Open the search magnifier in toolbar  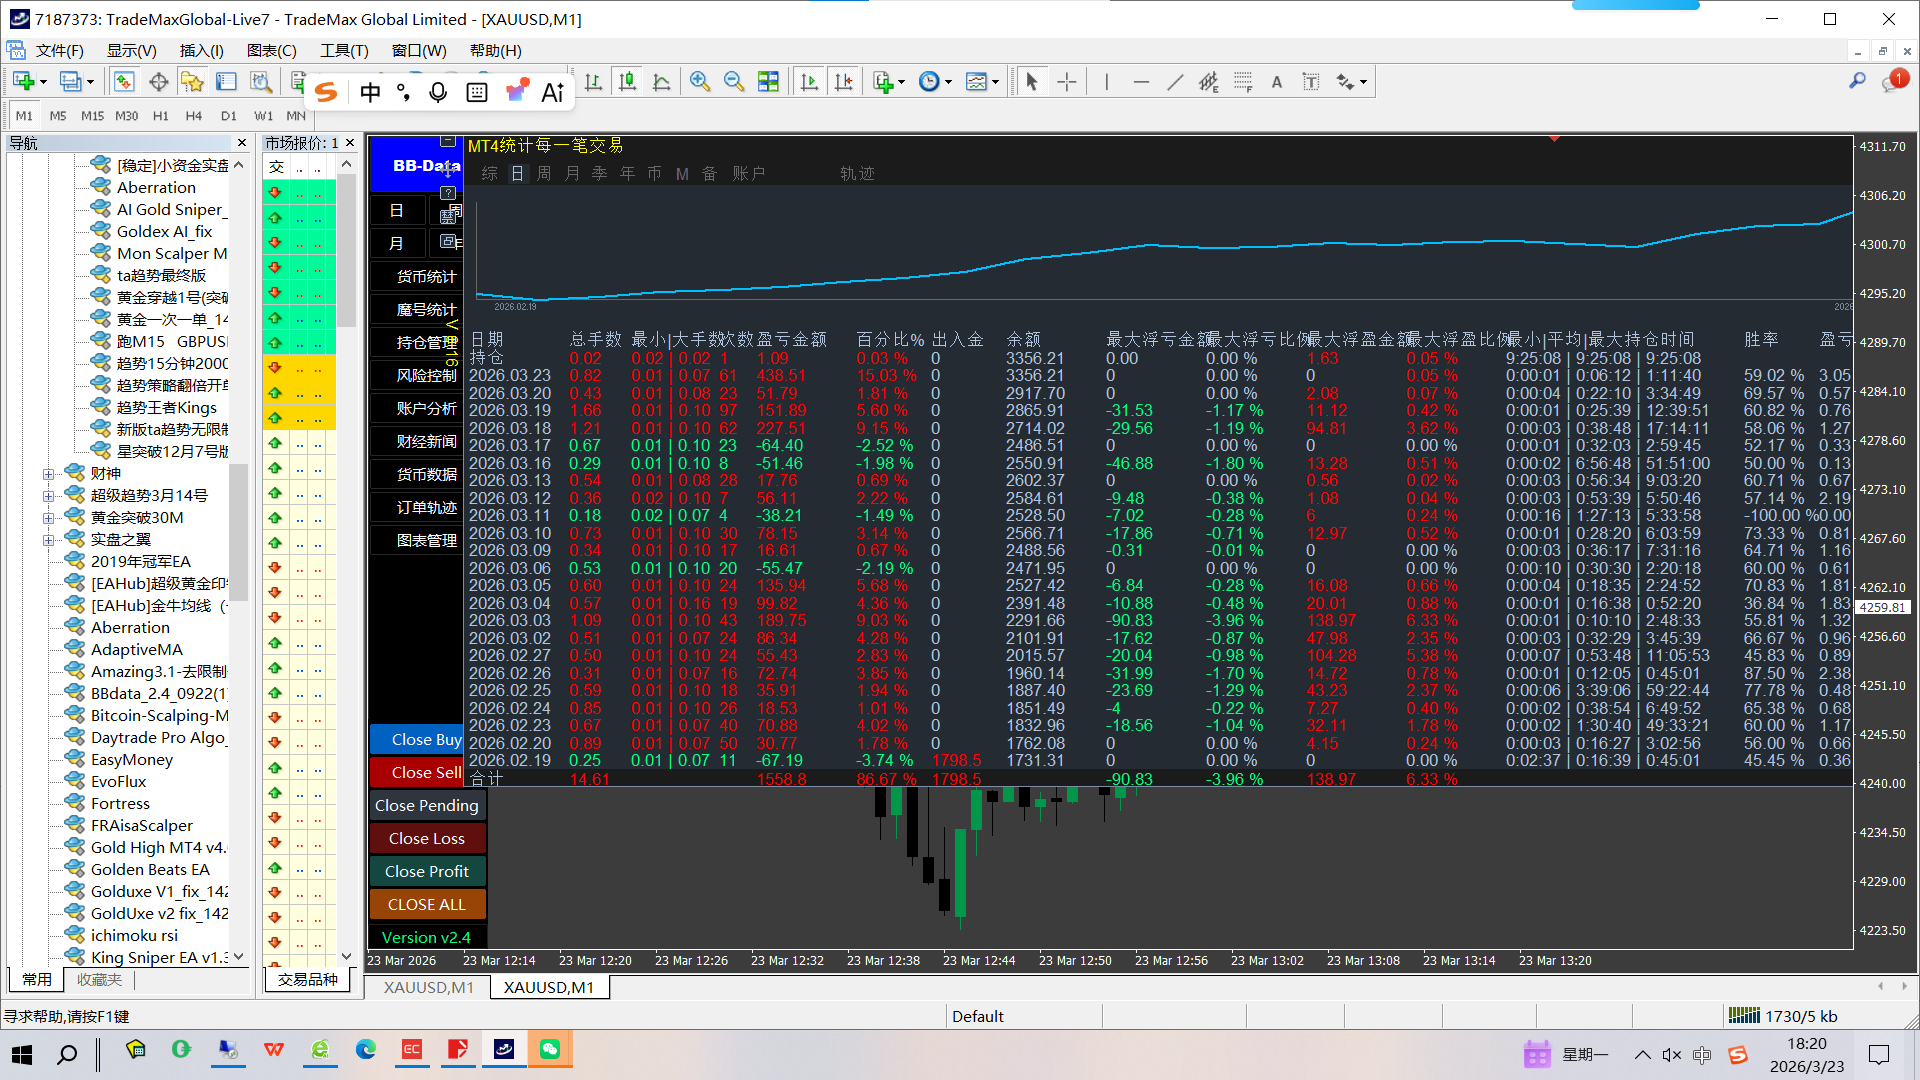pos(1857,81)
